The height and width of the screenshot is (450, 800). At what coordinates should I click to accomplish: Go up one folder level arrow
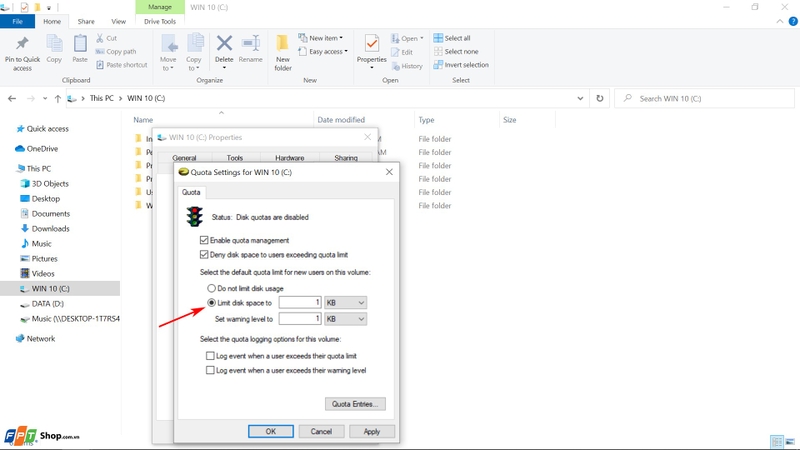coord(58,98)
